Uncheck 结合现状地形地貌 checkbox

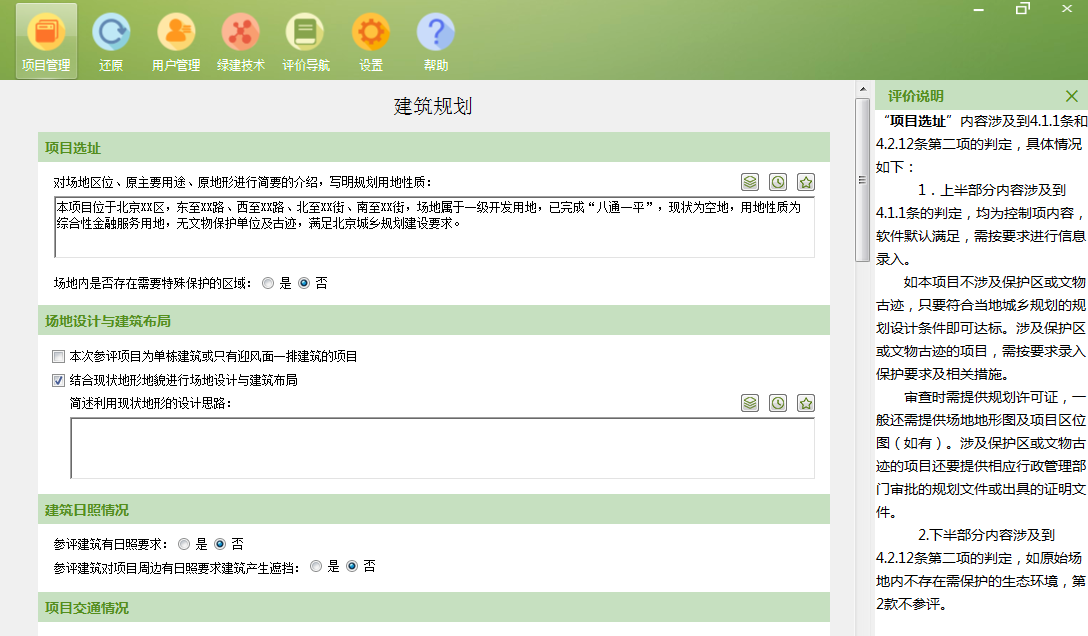pyautogui.click(x=57, y=381)
